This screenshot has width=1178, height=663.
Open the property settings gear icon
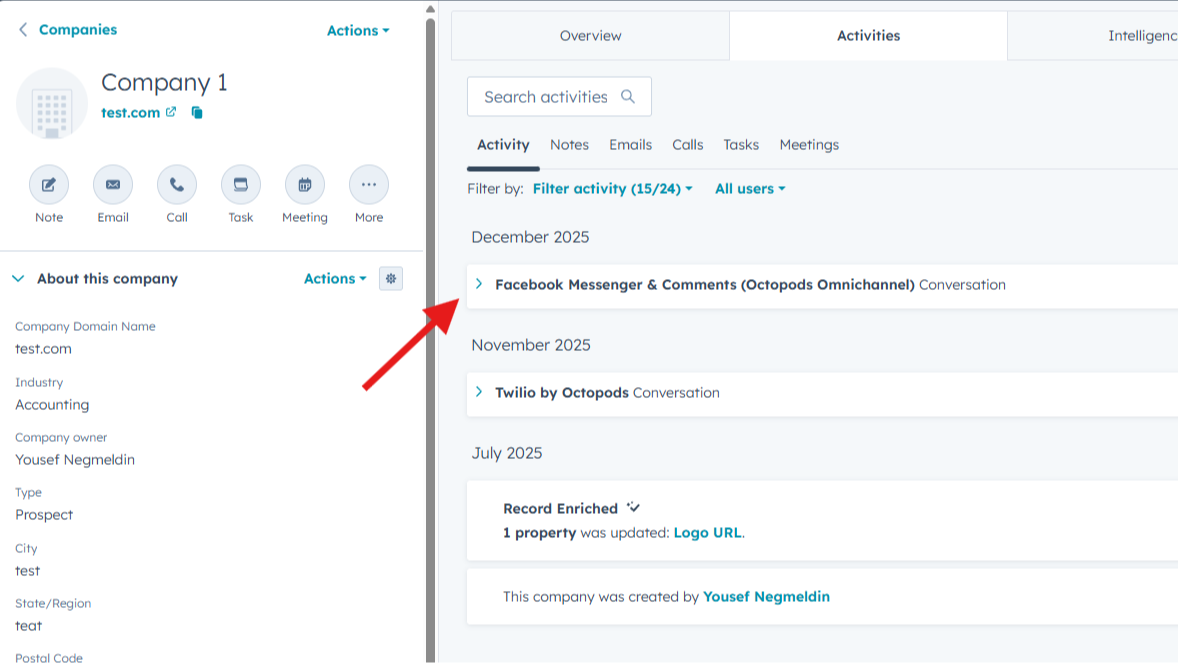point(390,278)
